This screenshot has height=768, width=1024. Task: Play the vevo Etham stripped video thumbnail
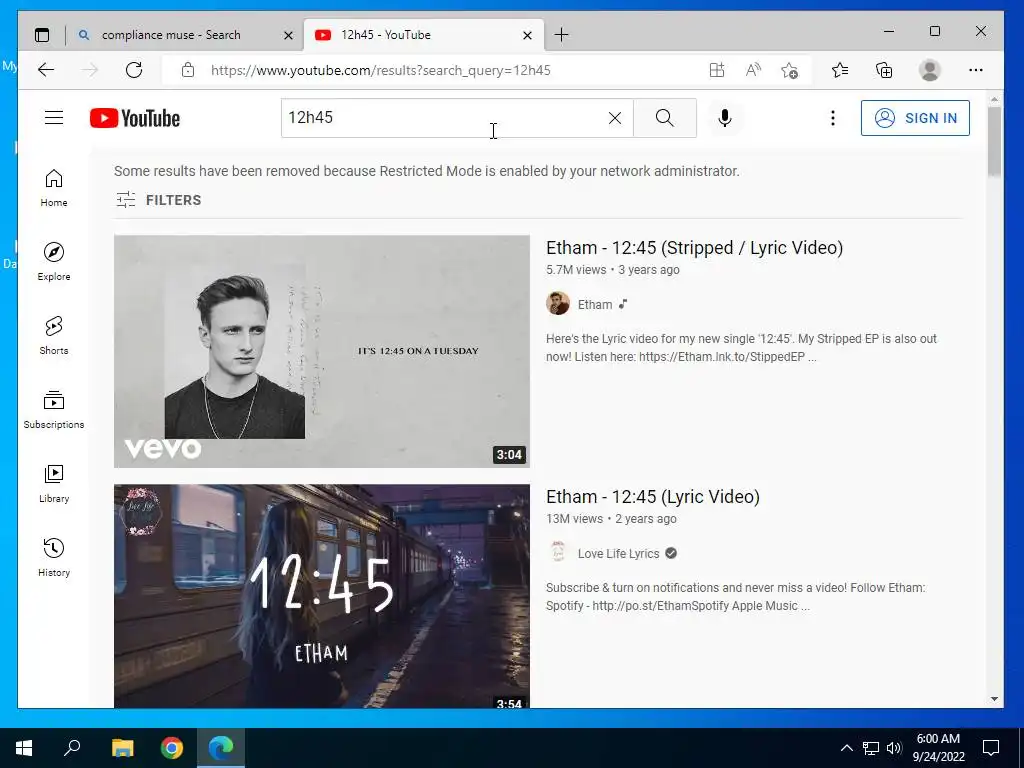[x=322, y=351]
